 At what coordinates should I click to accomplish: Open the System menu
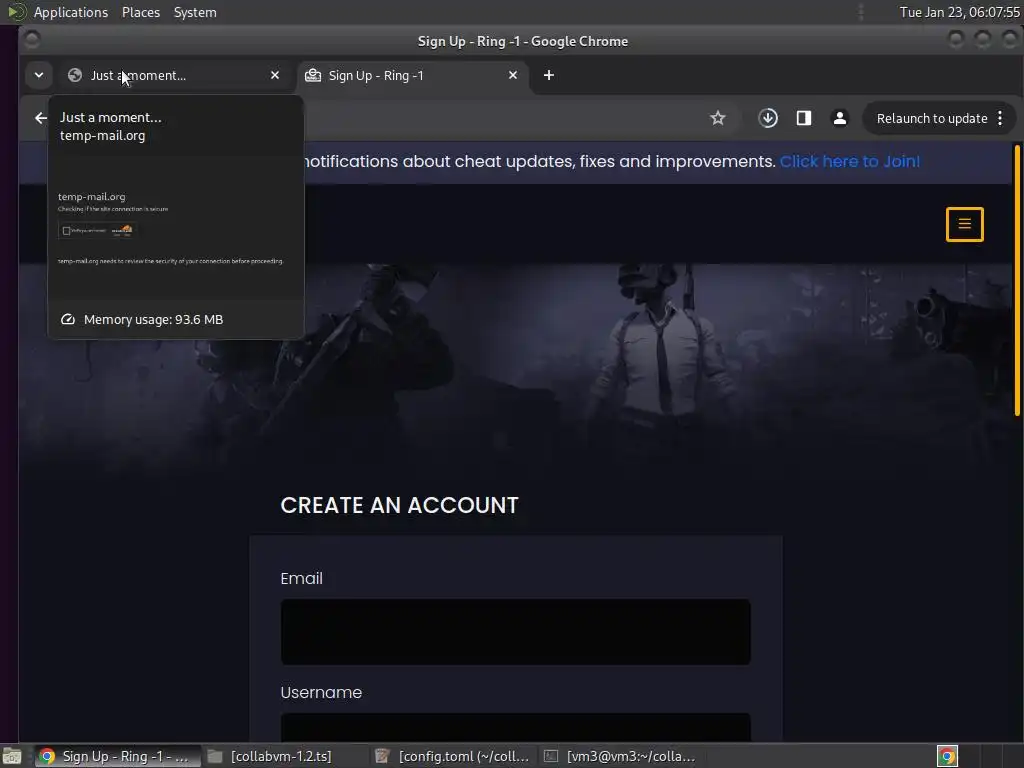pyautogui.click(x=195, y=12)
